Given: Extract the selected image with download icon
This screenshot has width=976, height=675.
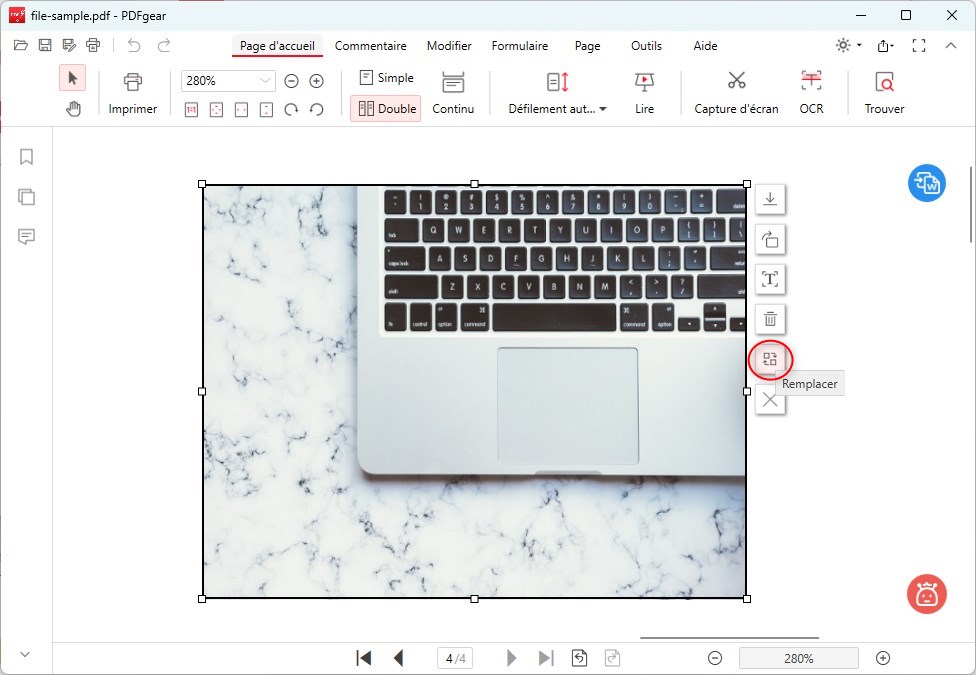Looking at the screenshot, I should point(770,199).
